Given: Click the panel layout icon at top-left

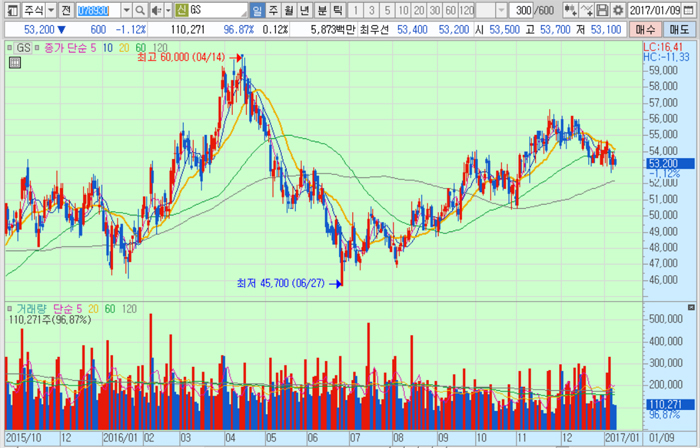Looking at the screenshot, I should pos(8,10).
